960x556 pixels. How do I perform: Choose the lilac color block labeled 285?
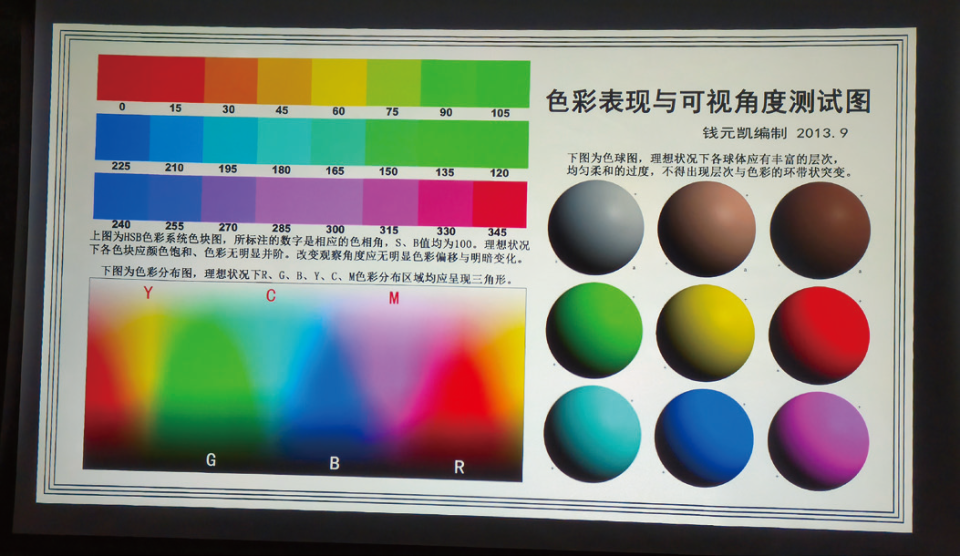pos(282,201)
